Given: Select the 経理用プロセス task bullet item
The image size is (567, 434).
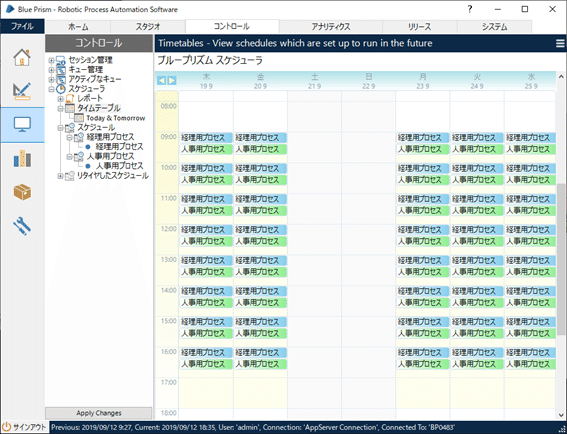Looking at the screenshot, I should [x=119, y=147].
